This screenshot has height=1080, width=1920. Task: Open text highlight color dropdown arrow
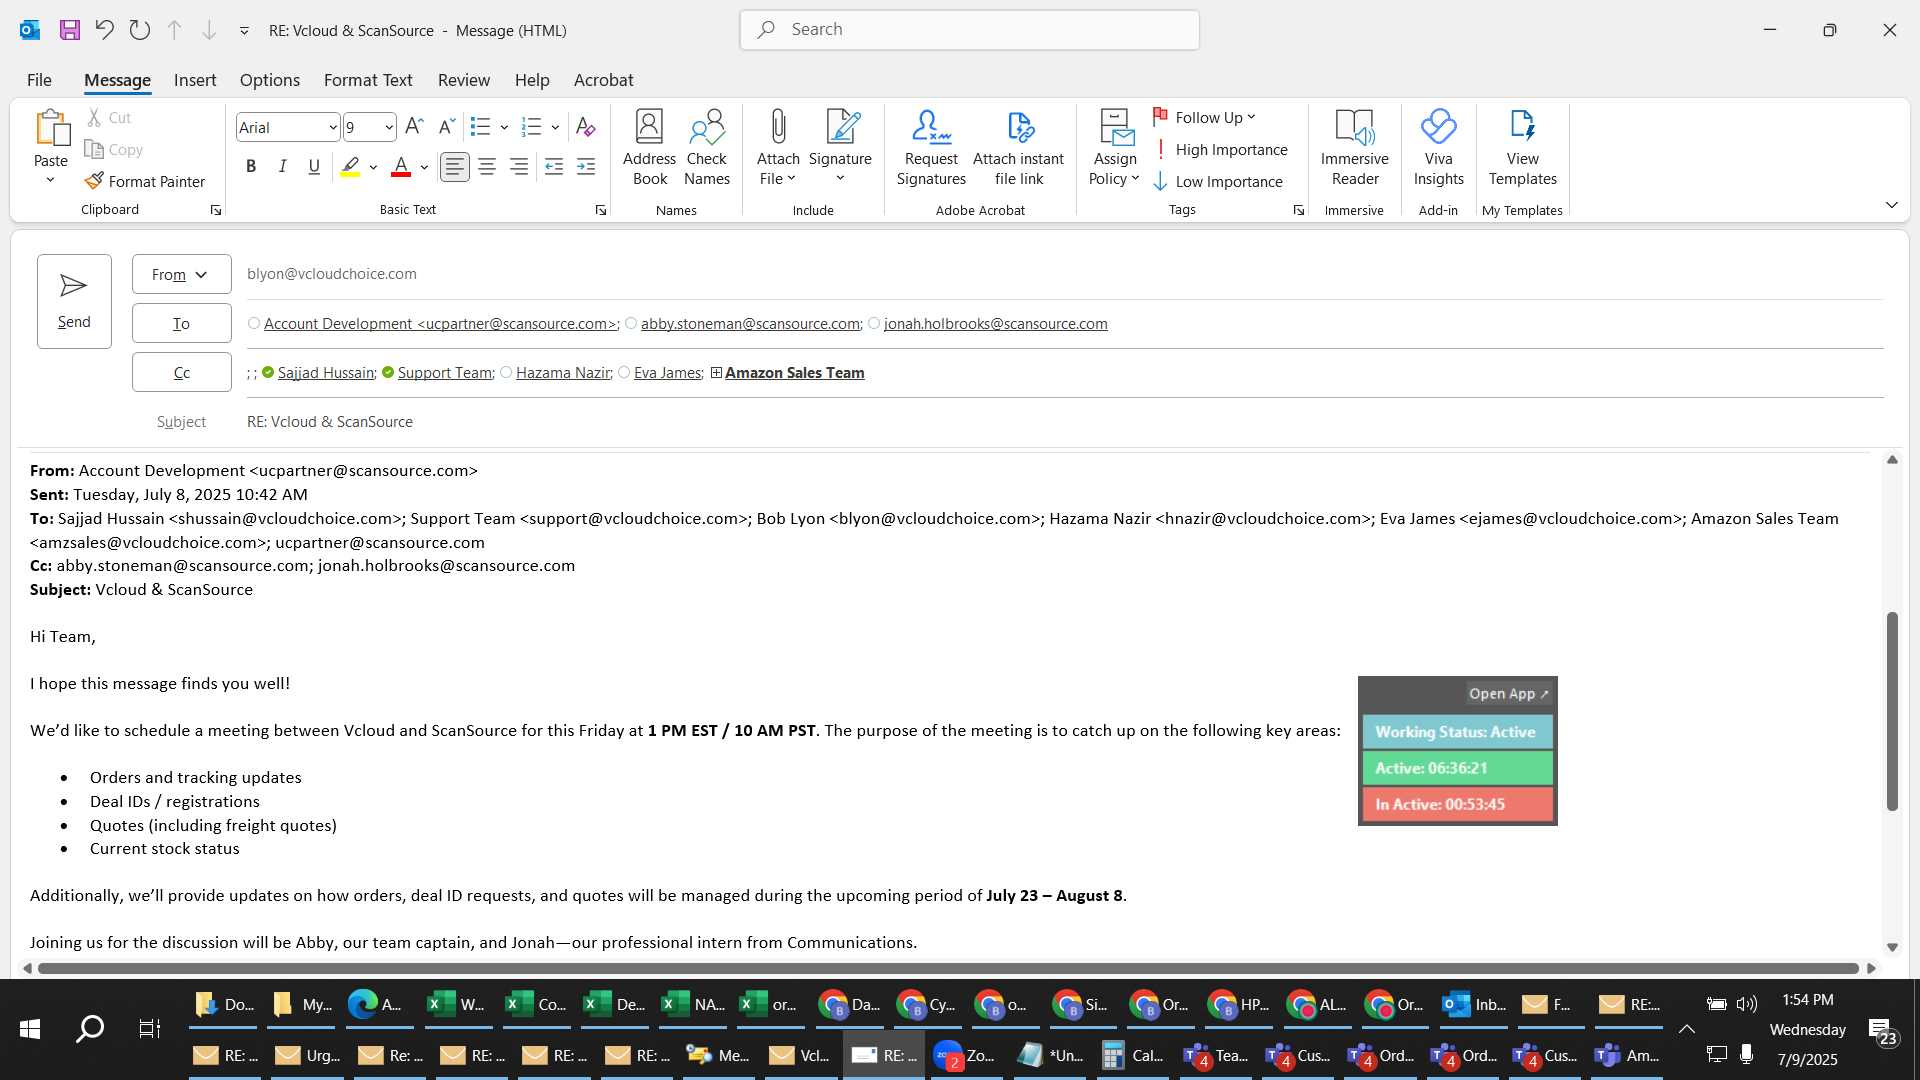373,167
